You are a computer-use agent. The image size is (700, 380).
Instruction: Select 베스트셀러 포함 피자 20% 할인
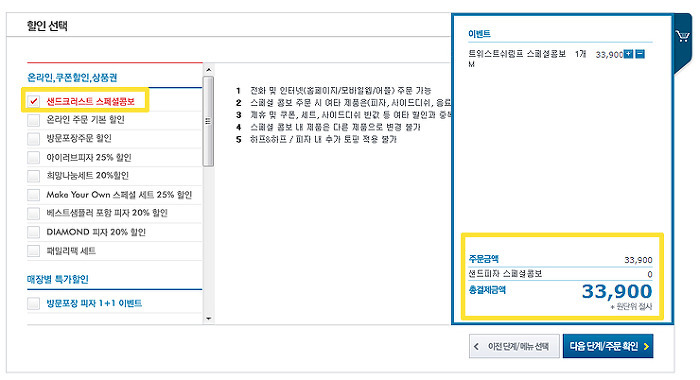[x=33, y=213]
